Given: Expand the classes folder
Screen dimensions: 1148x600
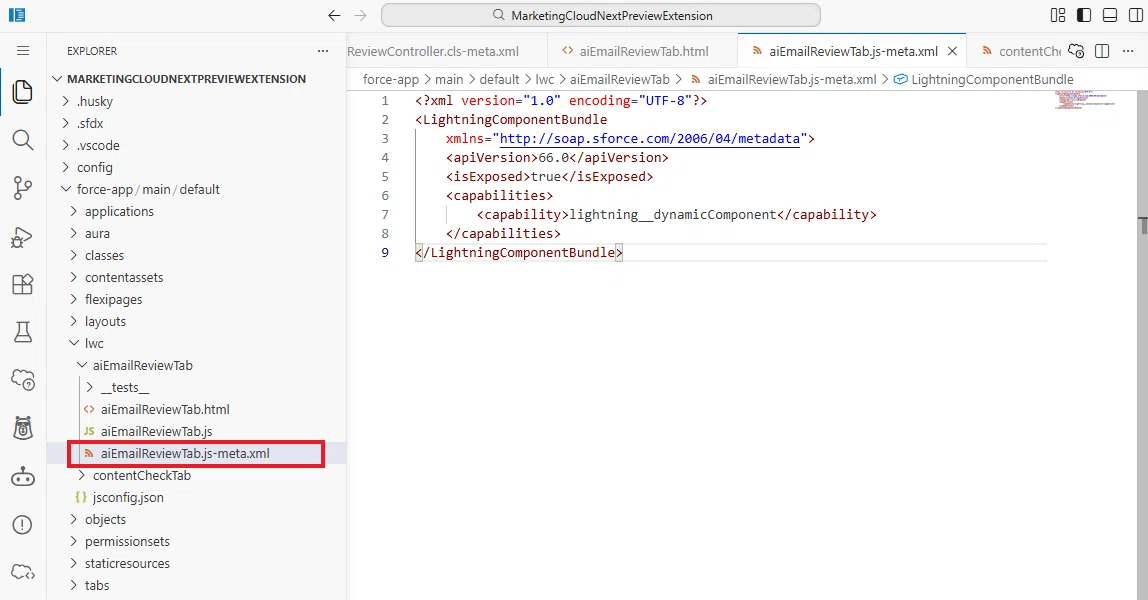Looking at the screenshot, I should point(196,255).
